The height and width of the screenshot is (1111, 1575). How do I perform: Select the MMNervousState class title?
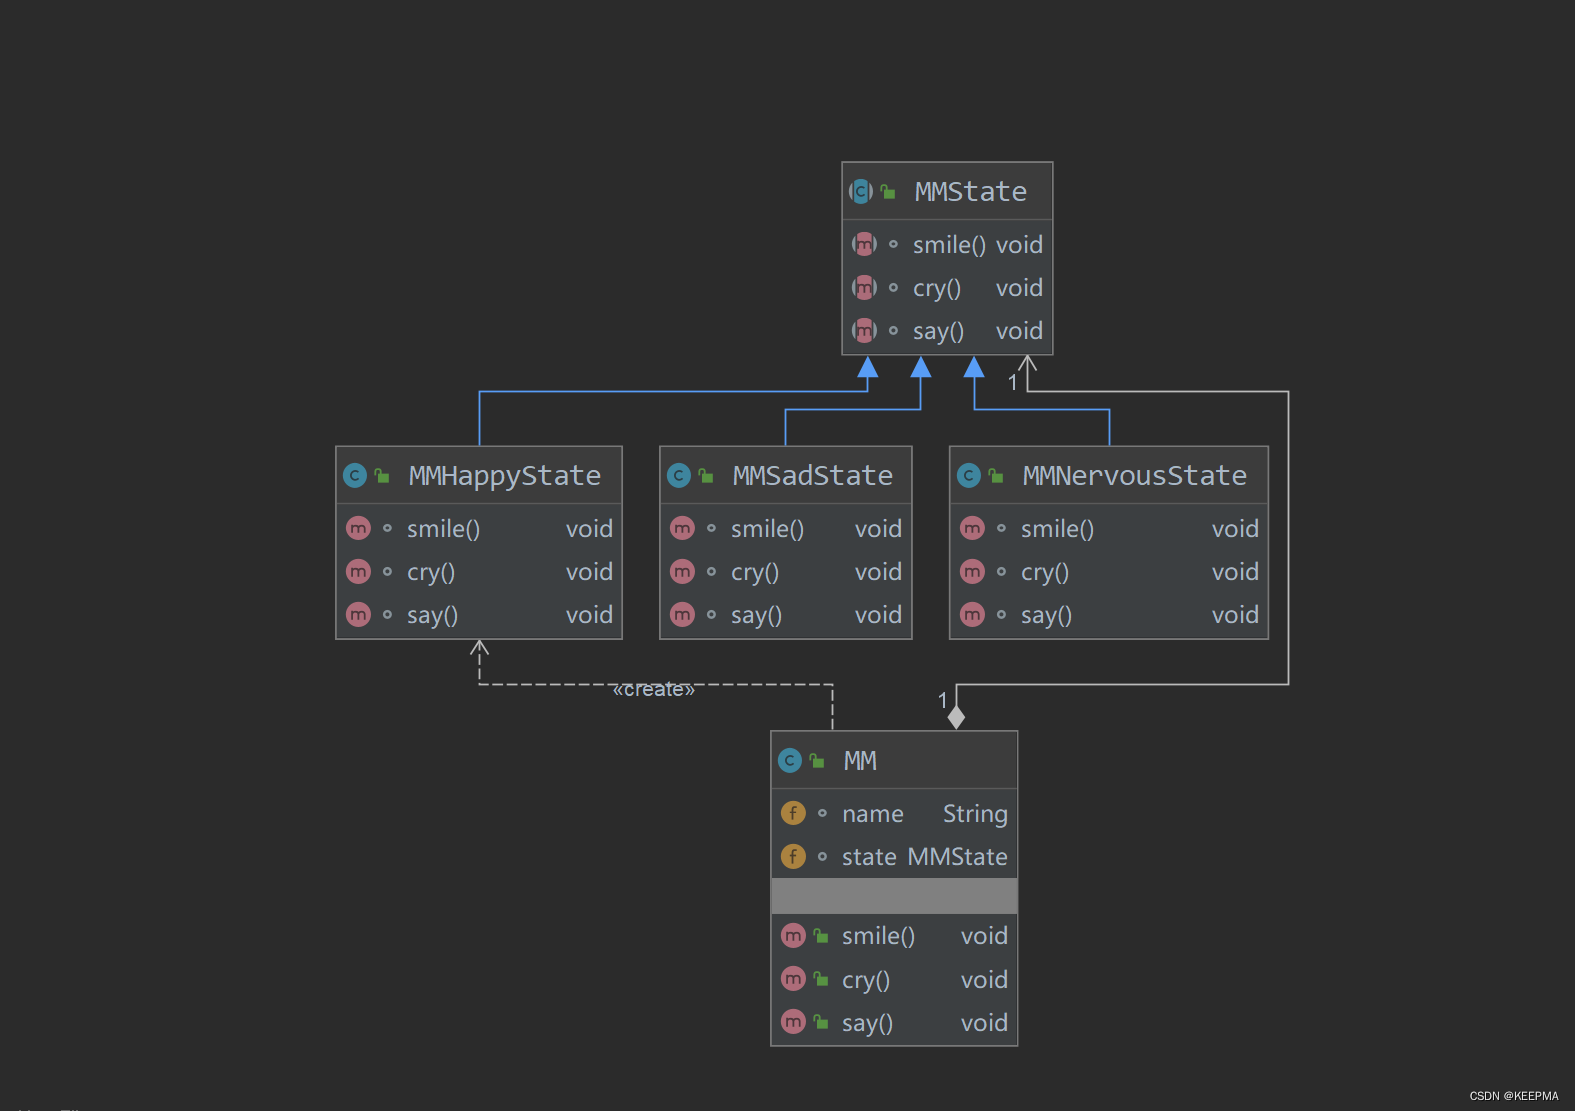[x=1134, y=475]
